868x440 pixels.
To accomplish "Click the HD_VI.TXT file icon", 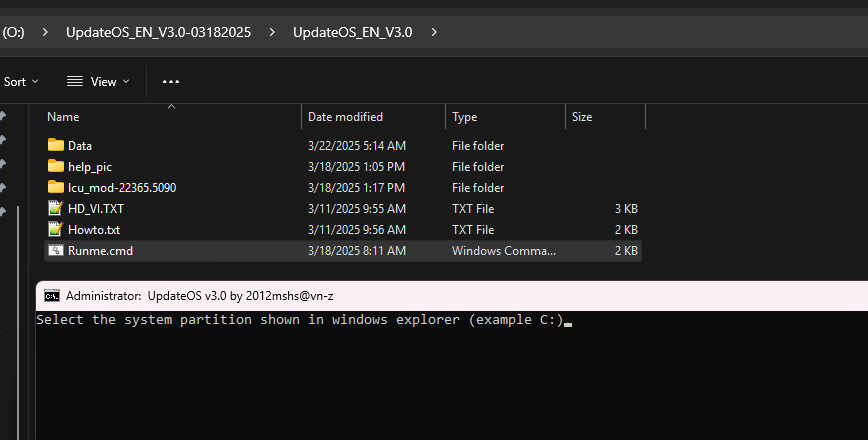I will tap(55, 208).
